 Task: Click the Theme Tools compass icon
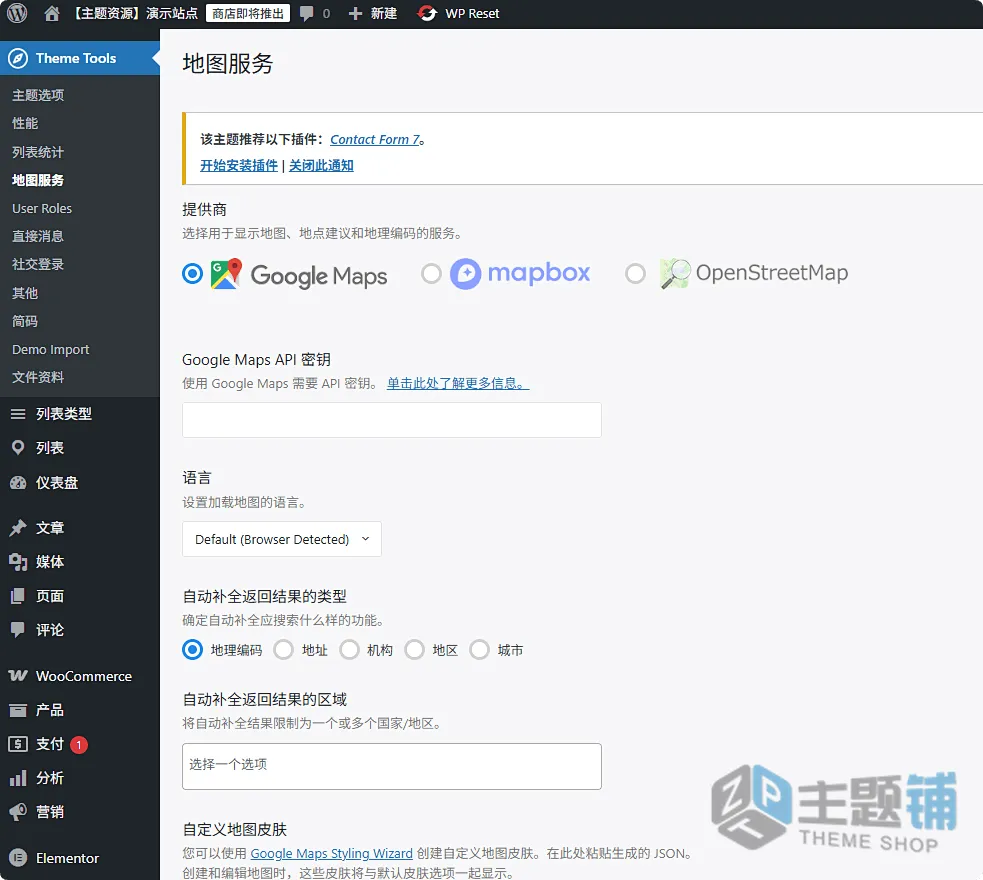18,58
